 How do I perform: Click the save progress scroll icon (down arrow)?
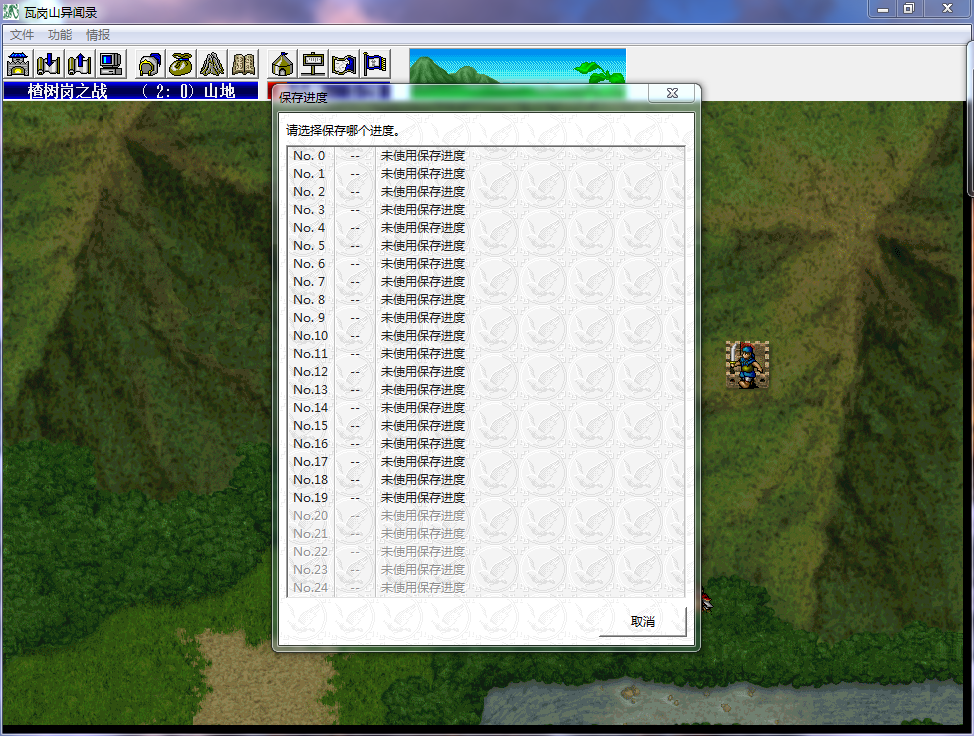tap(49, 63)
